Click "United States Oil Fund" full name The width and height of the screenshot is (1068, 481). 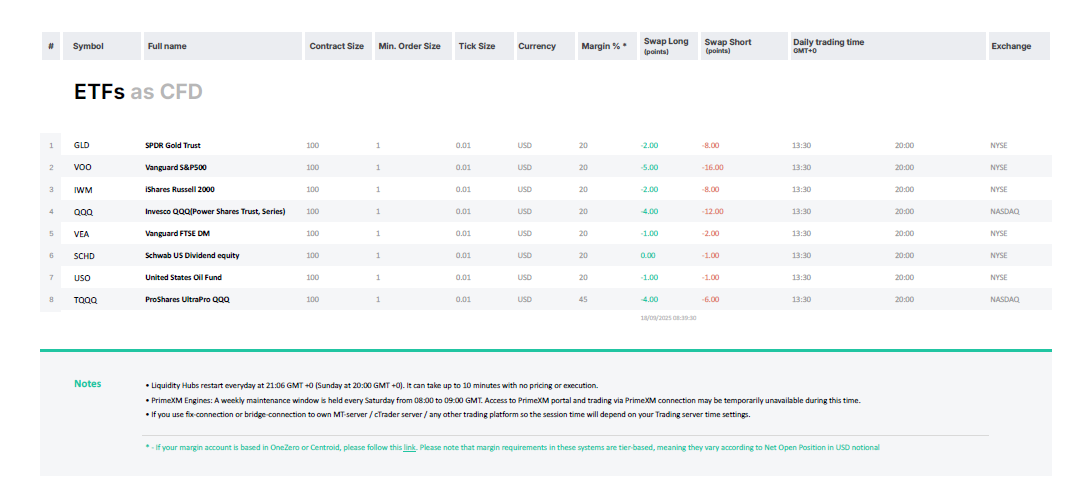tap(183, 277)
